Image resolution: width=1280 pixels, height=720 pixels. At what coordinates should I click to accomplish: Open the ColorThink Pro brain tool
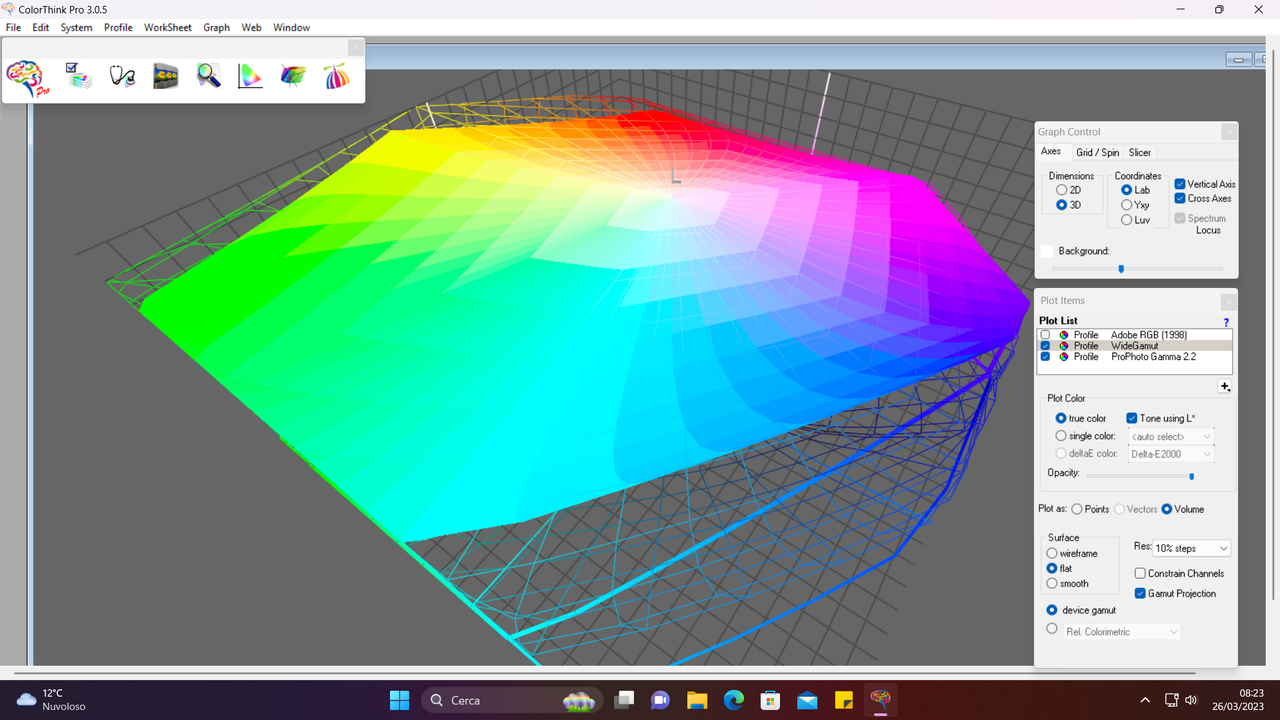pos(25,78)
